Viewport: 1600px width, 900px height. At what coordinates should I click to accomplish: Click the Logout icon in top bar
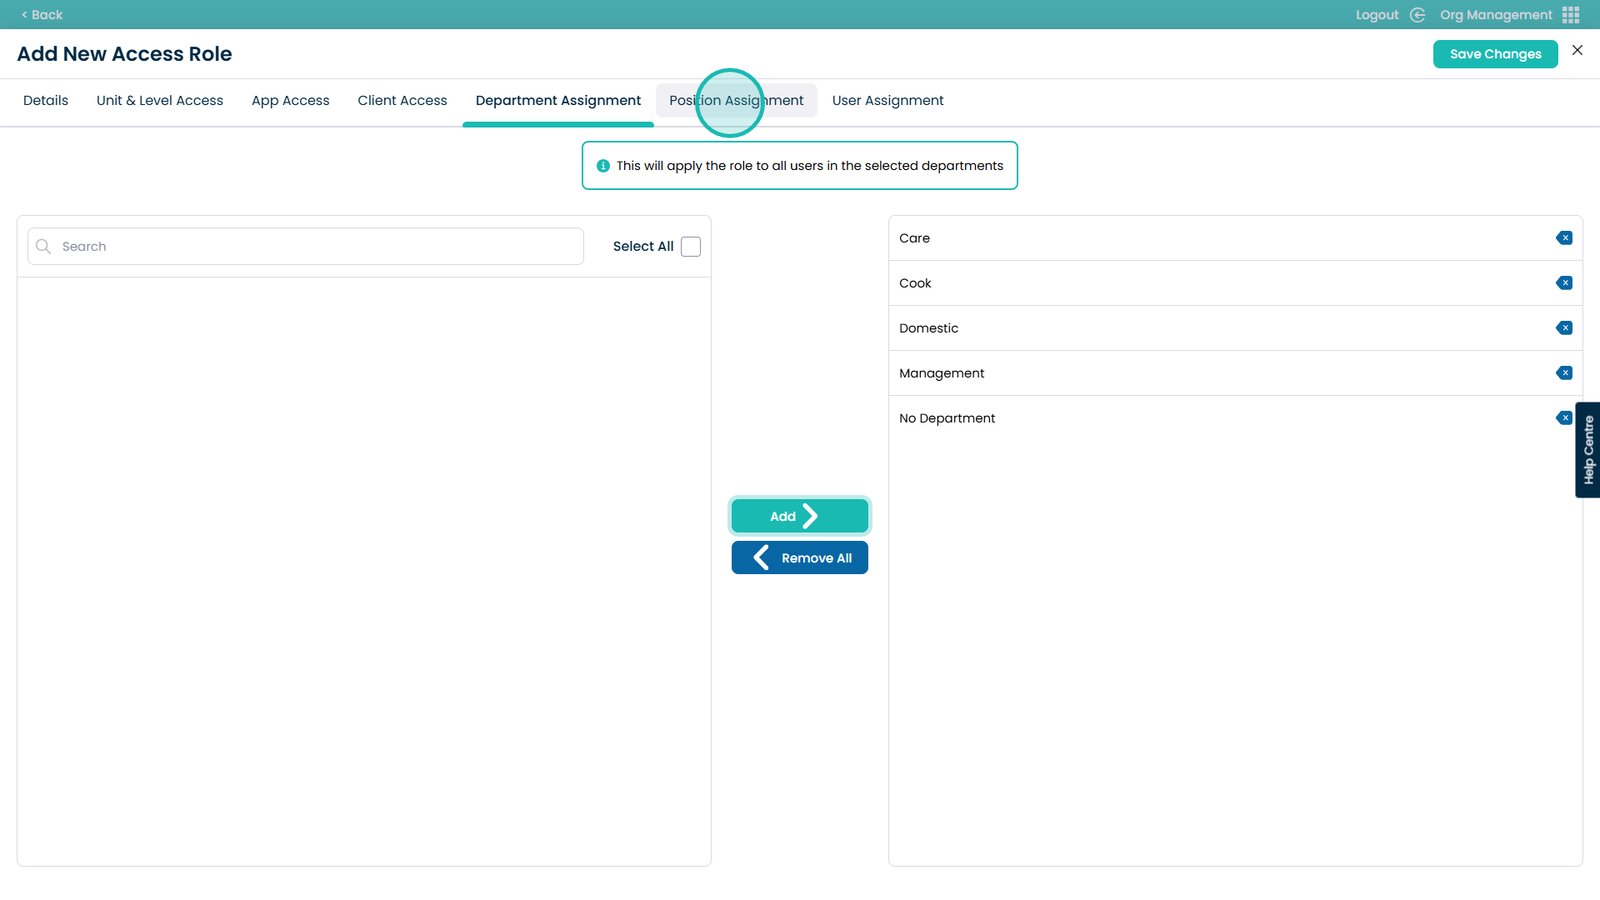click(1417, 15)
